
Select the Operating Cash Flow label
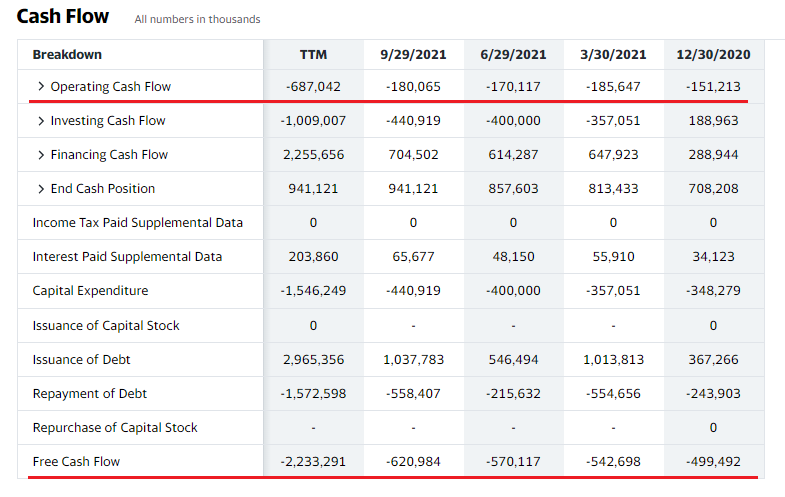point(111,87)
